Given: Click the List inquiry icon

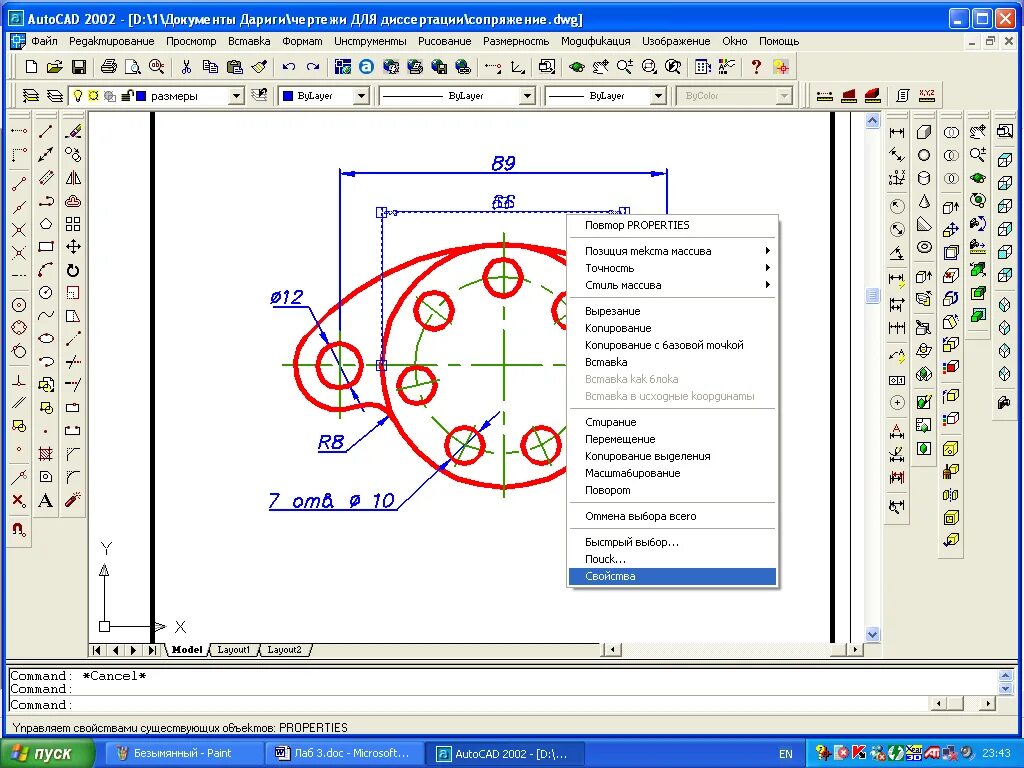Looking at the screenshot, I should 903,96.
